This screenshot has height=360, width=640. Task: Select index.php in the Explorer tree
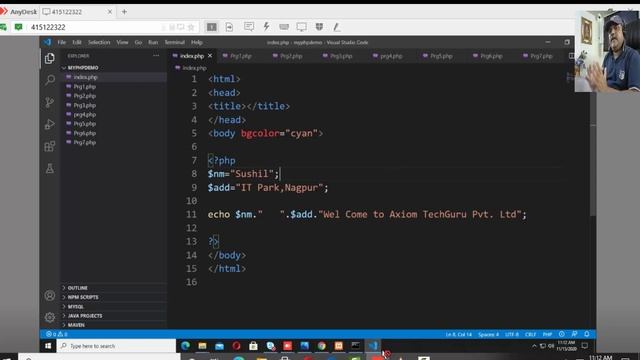[x=114, y=77]
